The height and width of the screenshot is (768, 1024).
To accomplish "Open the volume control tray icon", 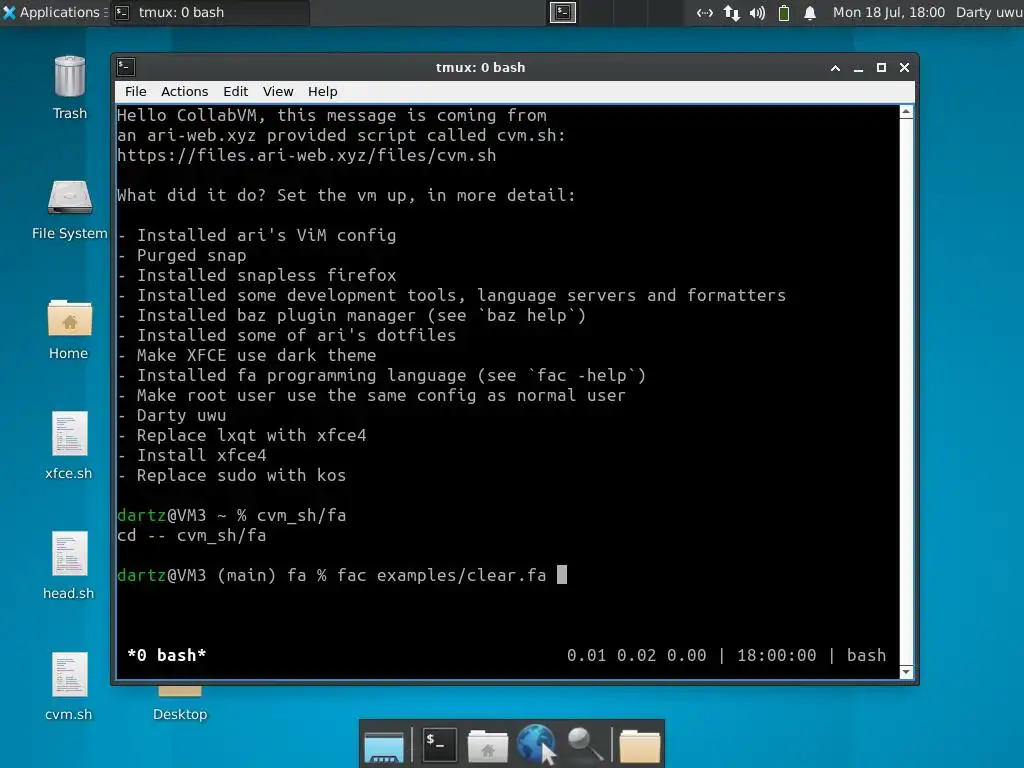I will [757, 12].
